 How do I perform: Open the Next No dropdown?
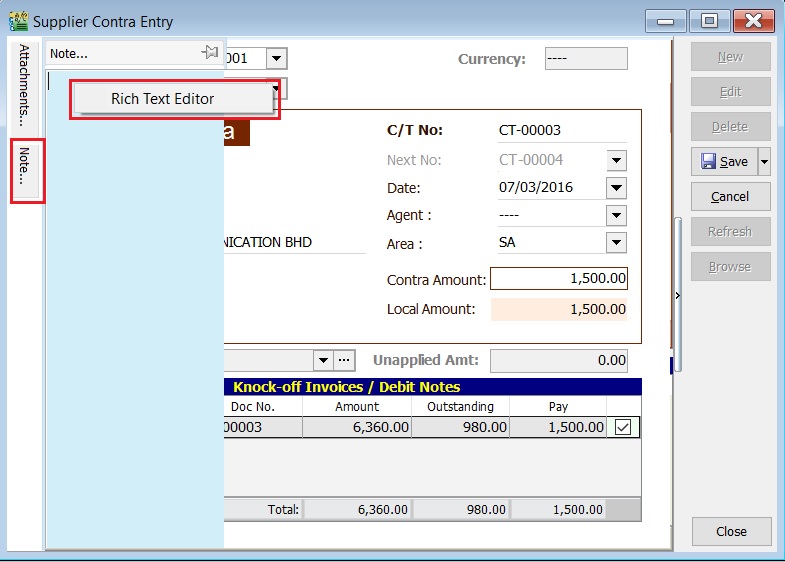tap(616, 160)
